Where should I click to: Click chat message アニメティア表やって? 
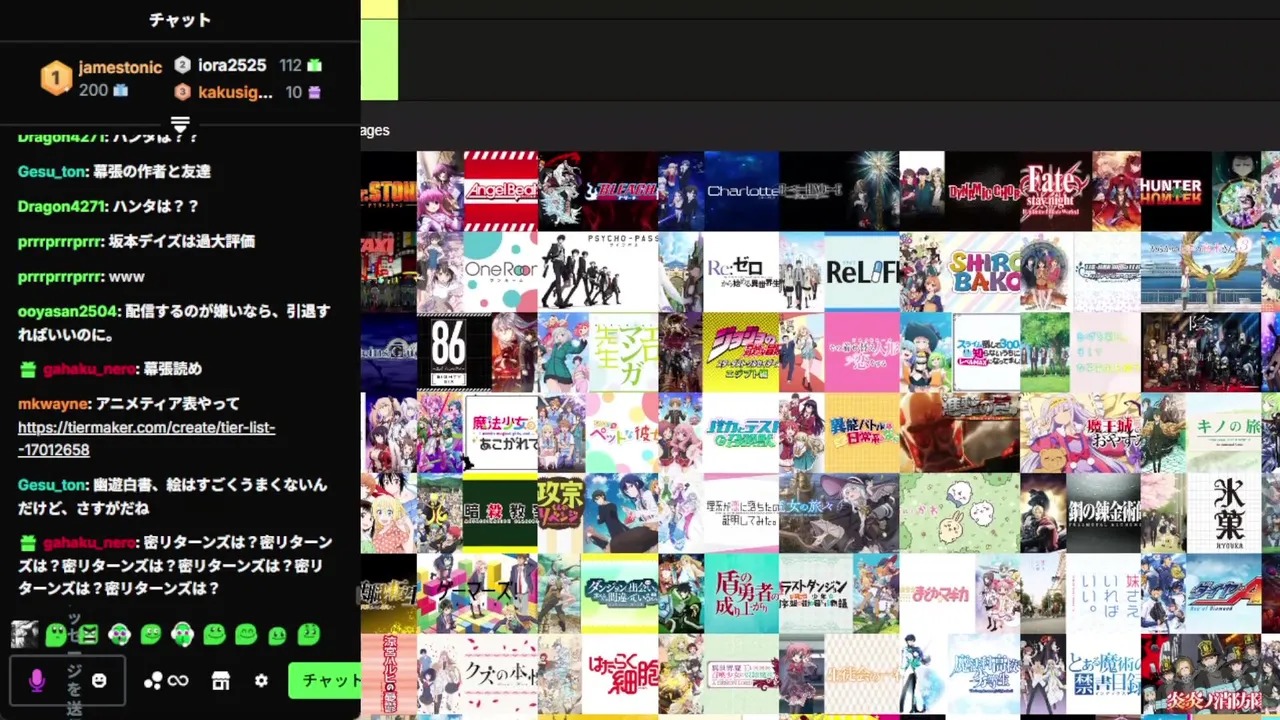[x=167, y=403]
